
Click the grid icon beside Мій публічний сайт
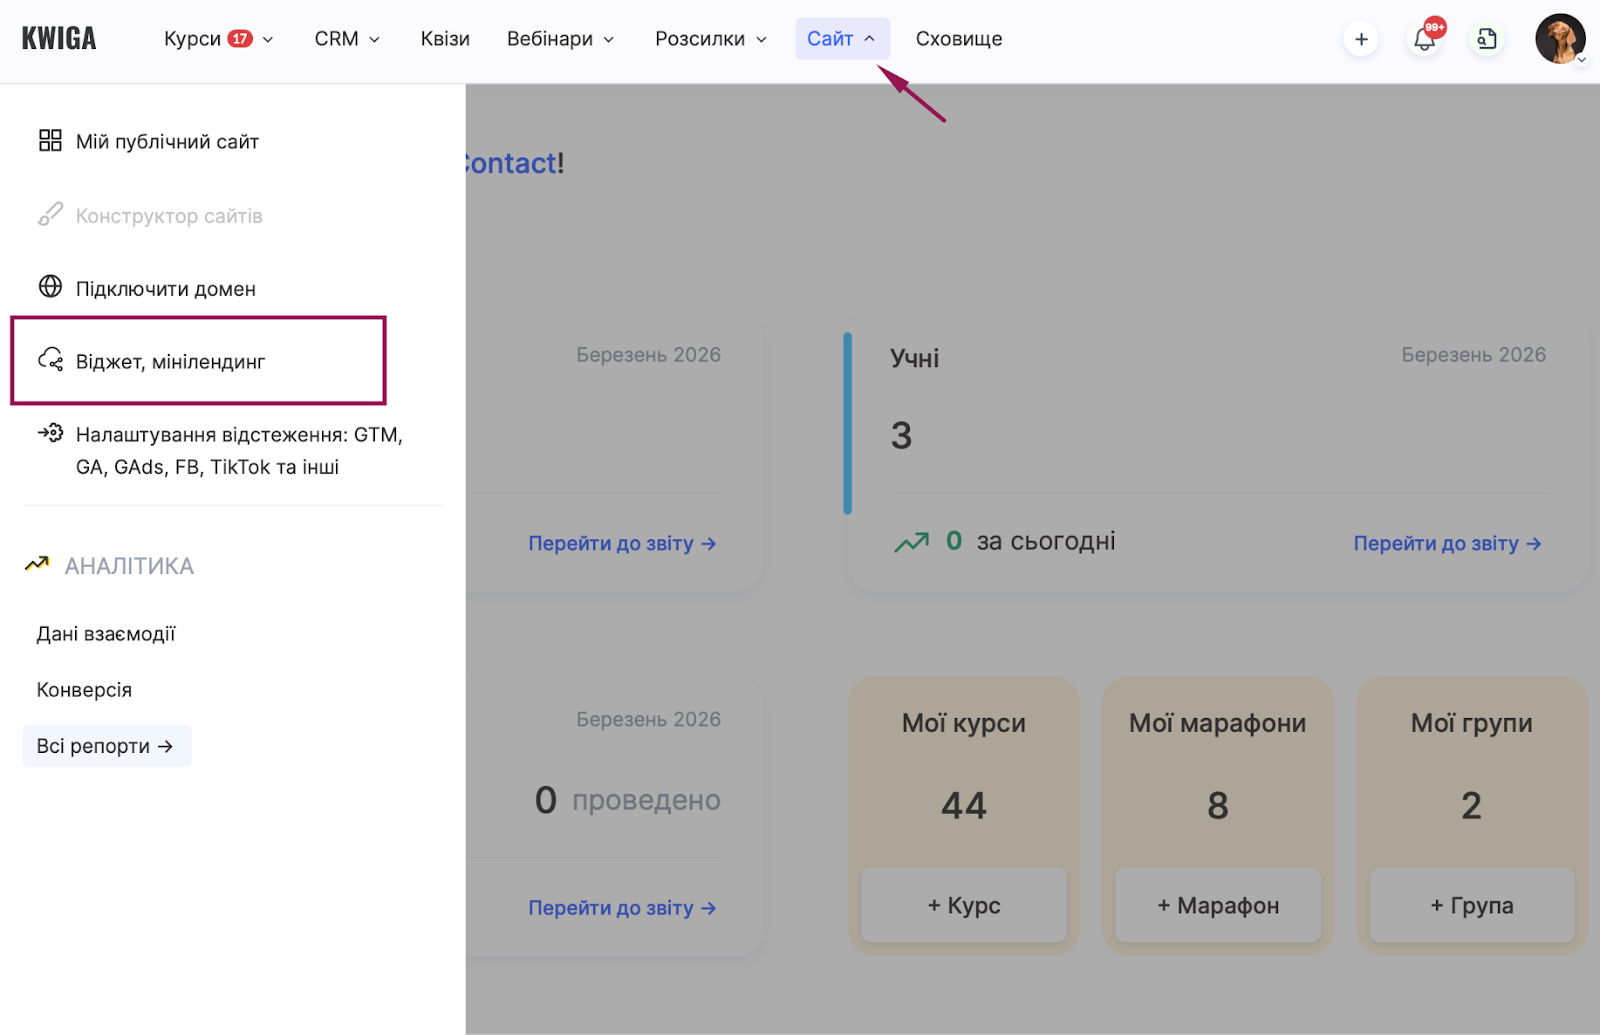[50, 141]
